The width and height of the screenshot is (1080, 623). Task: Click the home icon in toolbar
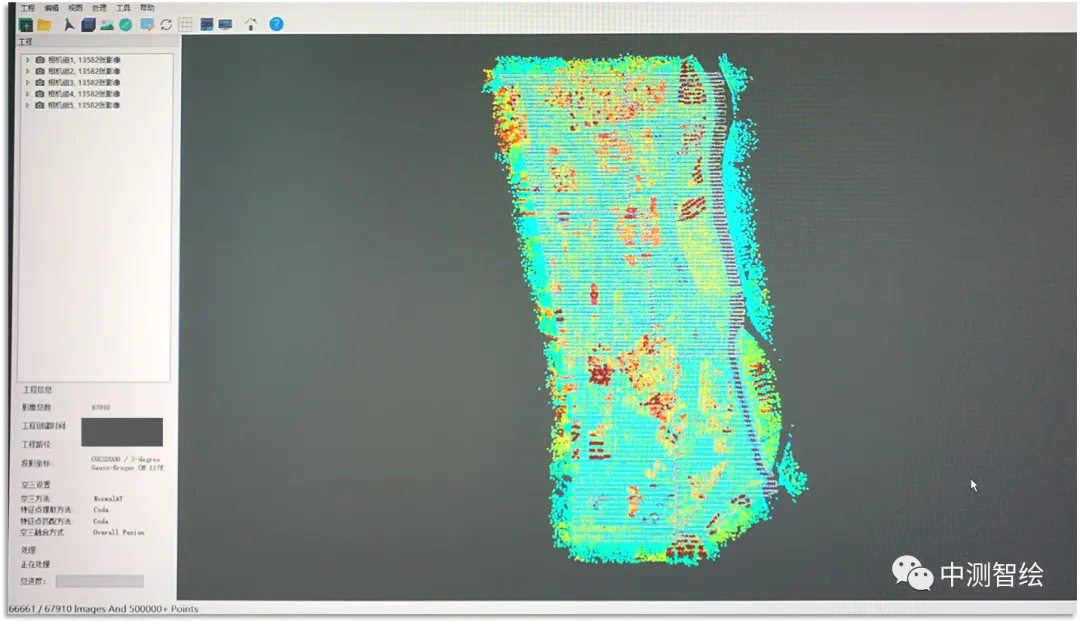pos(250,24)
